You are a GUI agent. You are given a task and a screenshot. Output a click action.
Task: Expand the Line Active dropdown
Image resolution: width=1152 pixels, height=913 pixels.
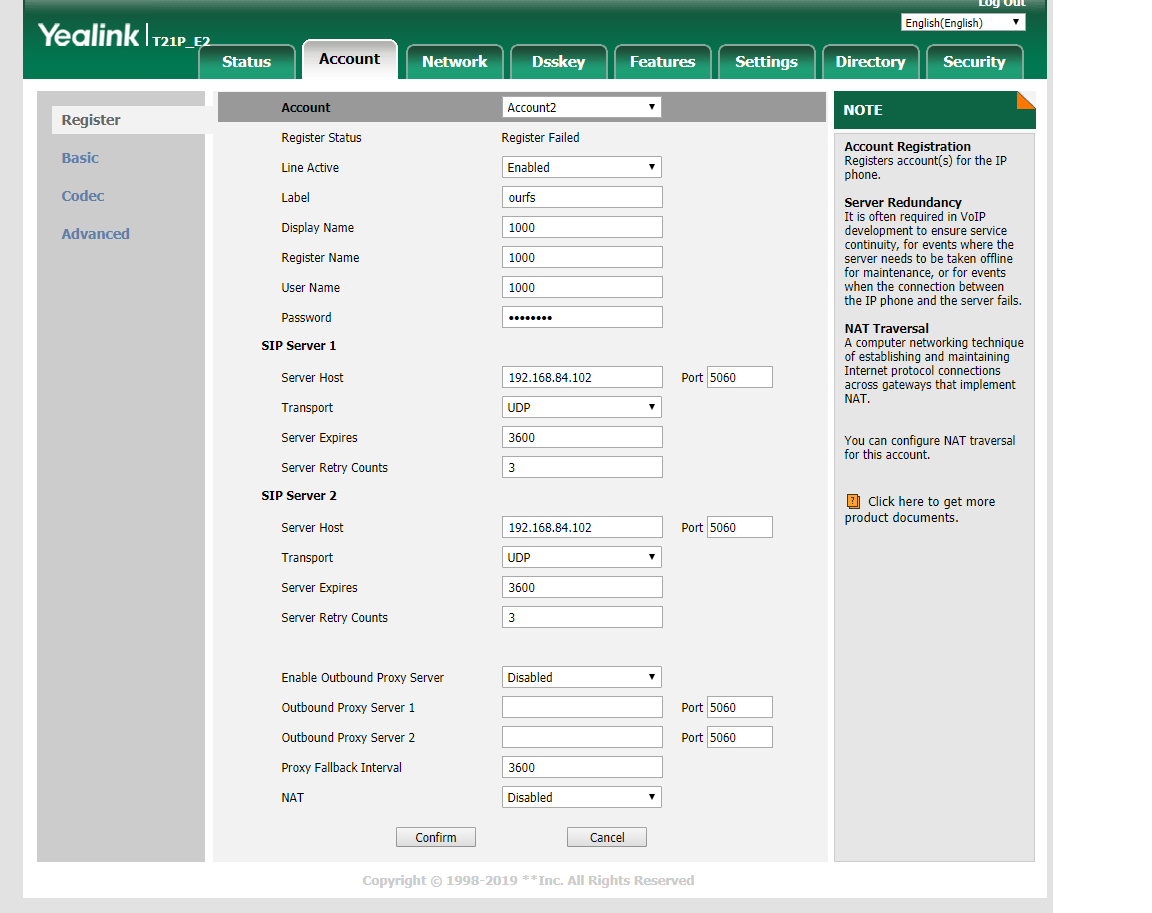[581, 167]
